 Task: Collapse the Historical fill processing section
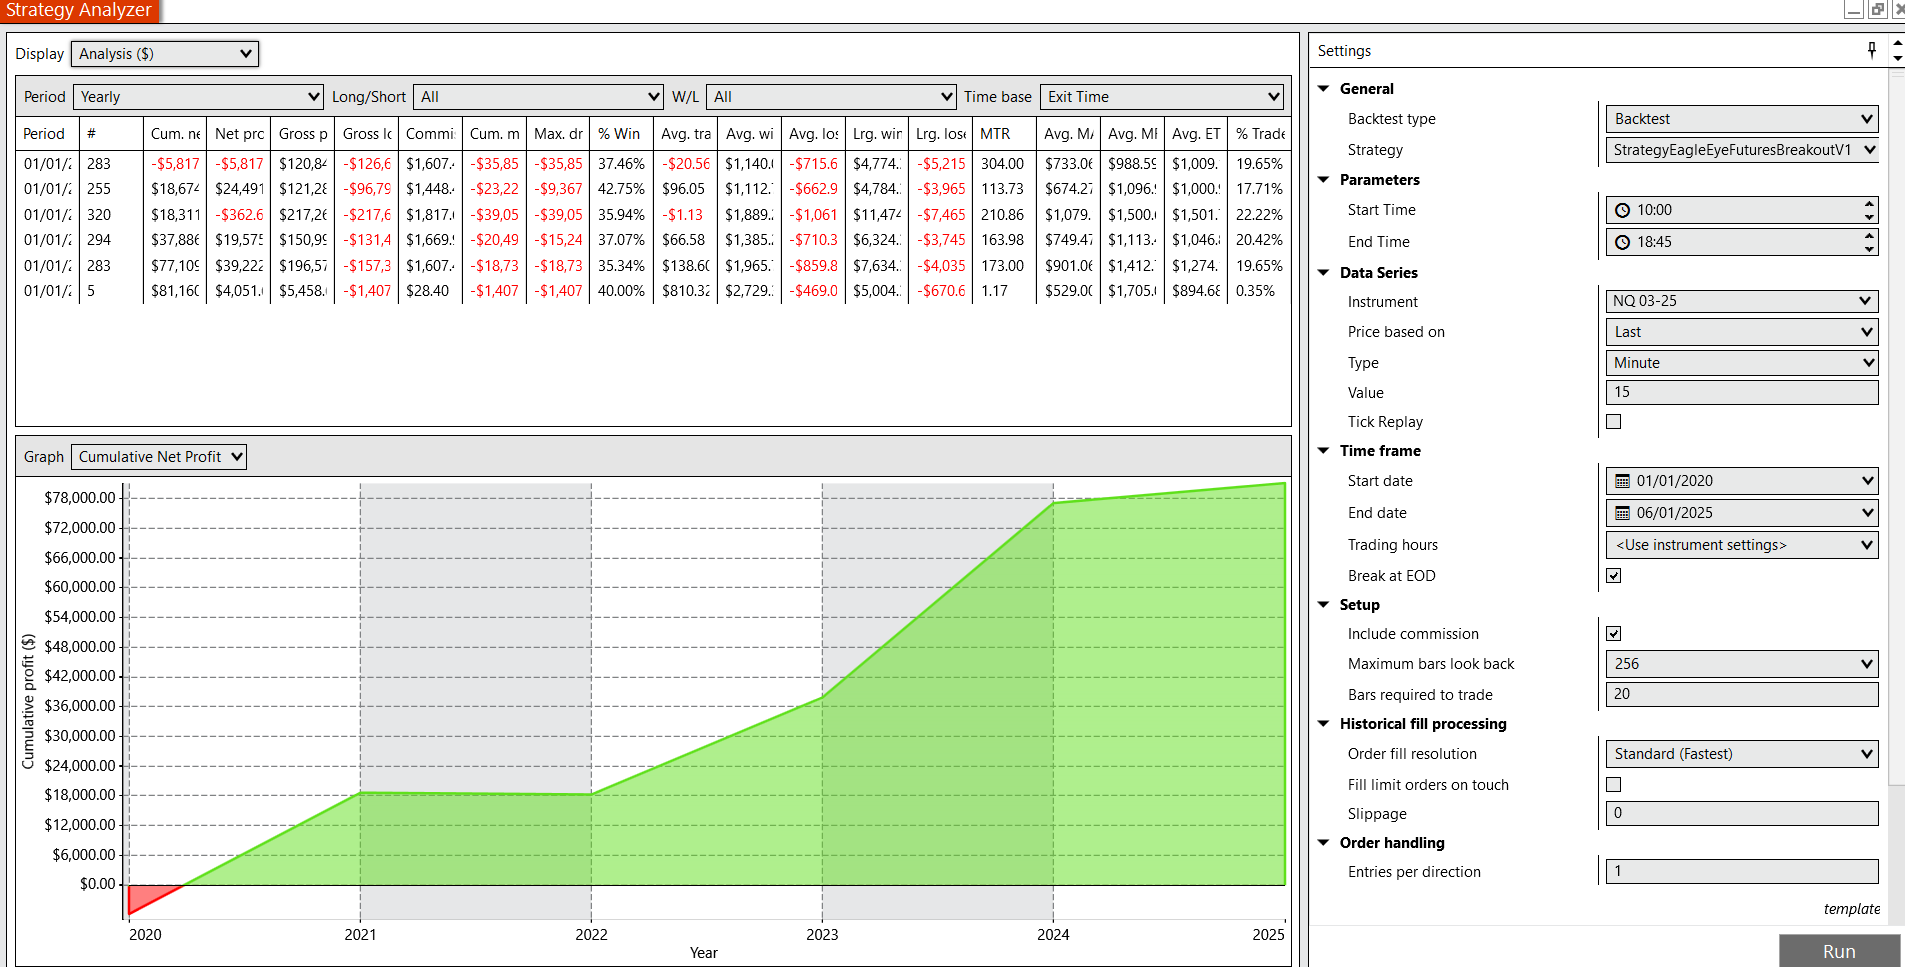pyautogui.click(x=1323, y=724)
